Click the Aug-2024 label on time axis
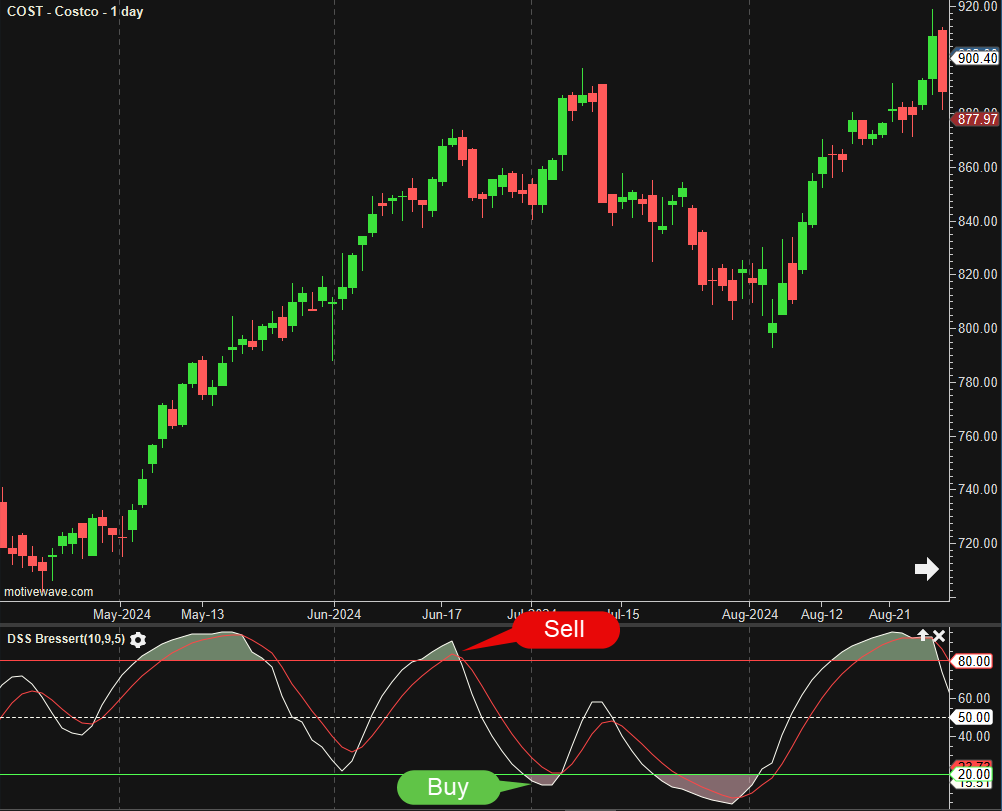The image size is (1002, 811). pos(750,613)
